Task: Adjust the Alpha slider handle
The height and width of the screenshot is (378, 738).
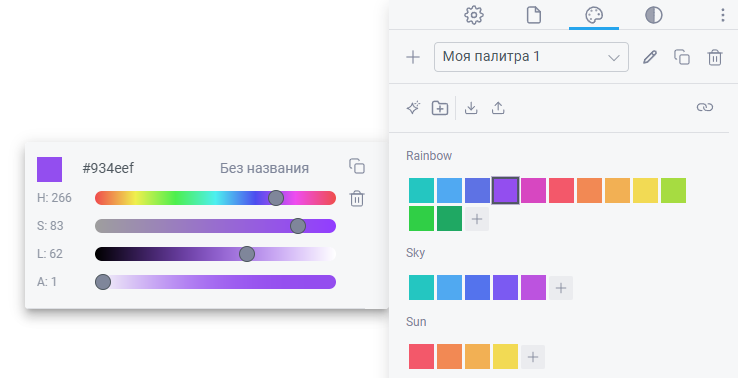Action: click(103, 282)
